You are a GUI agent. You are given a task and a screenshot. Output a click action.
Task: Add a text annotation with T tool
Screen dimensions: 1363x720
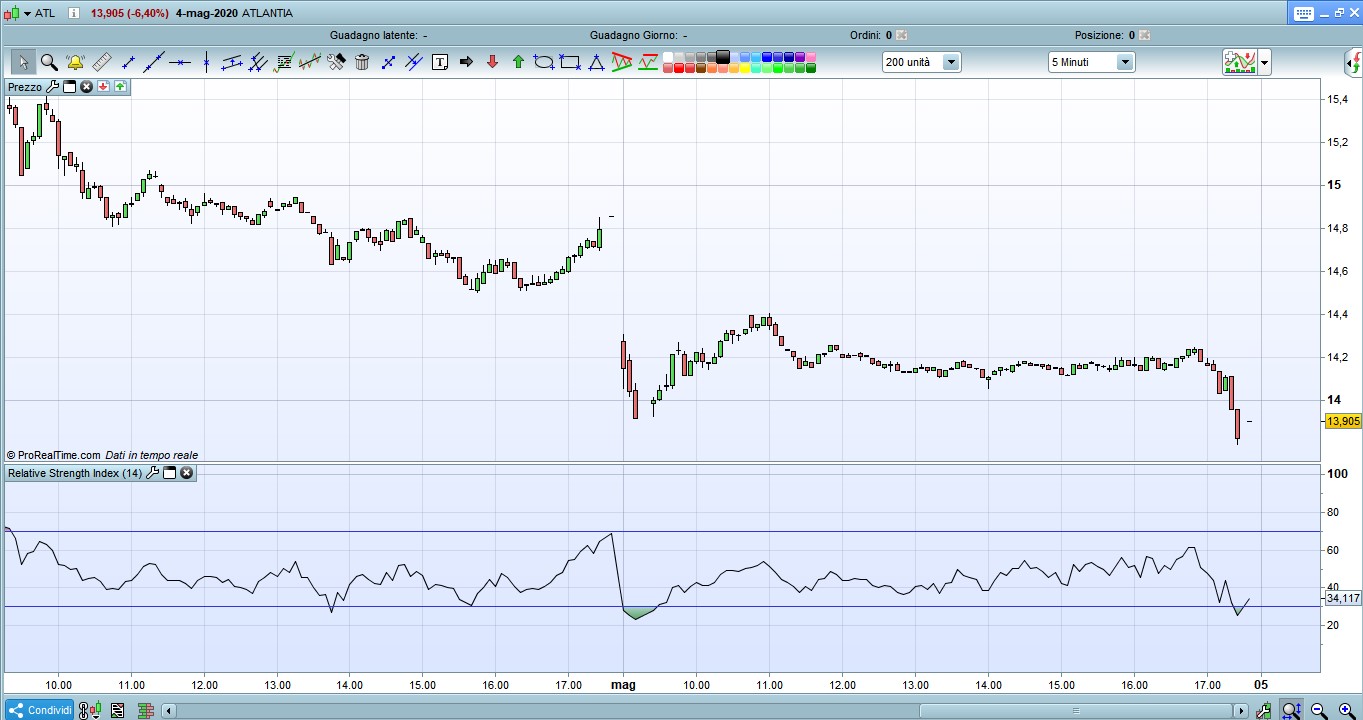tap(440, 62)
